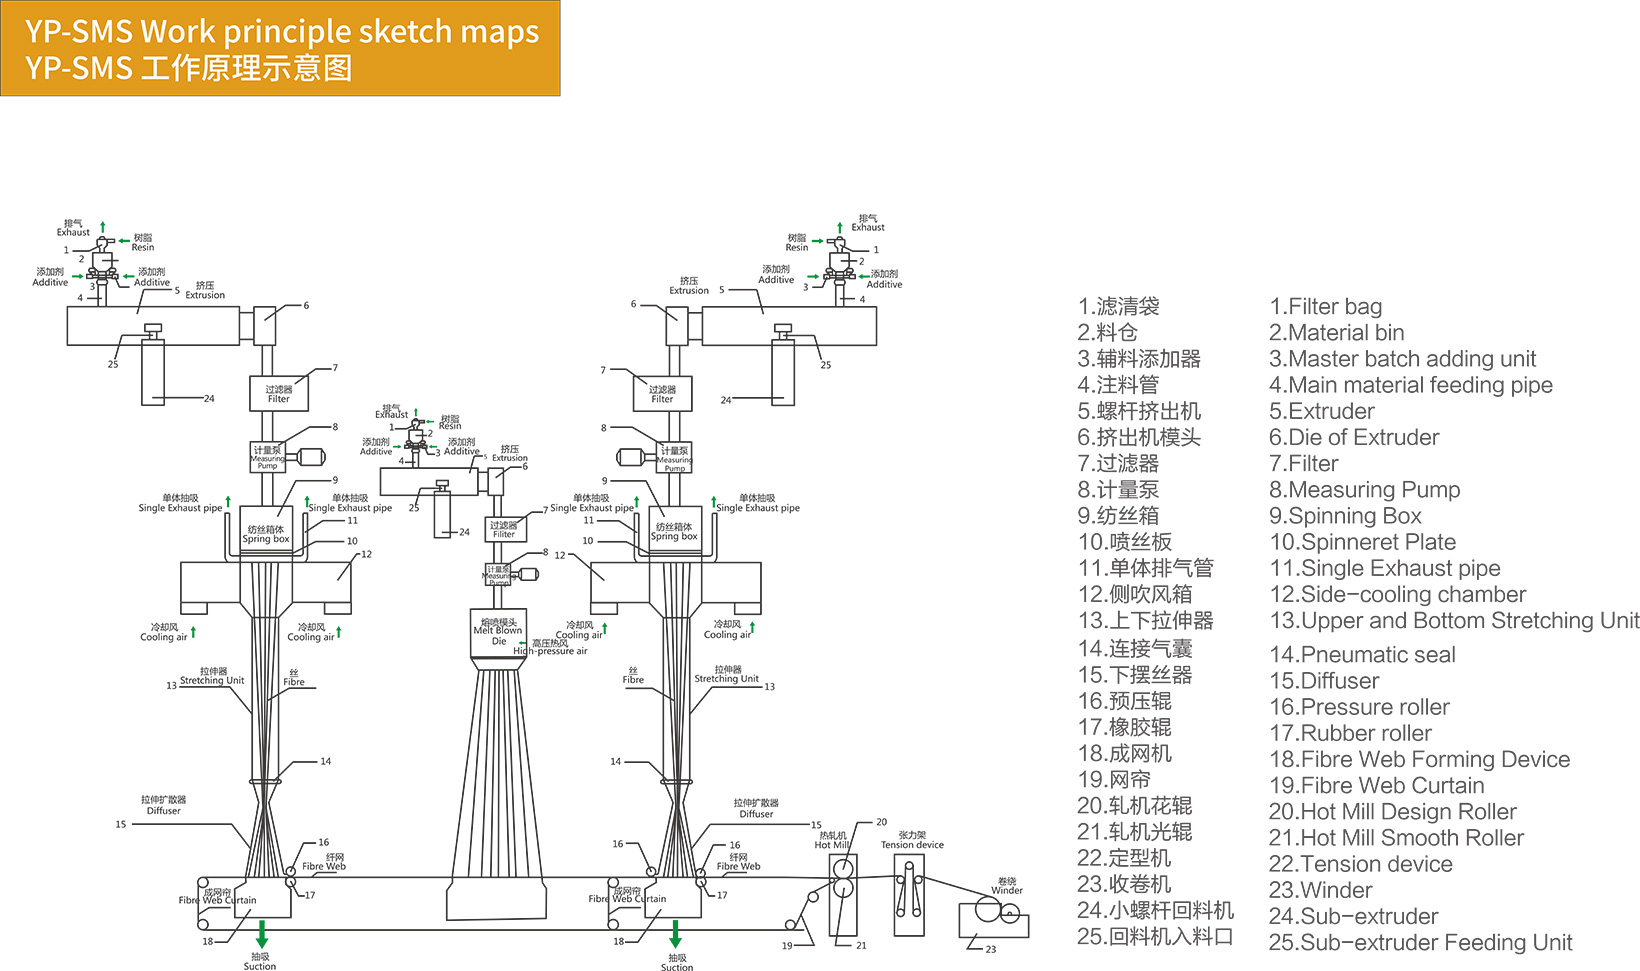Select legend entry 20.Hot Mill Design Roller

pyautogui.click(x=1392, y=812)
